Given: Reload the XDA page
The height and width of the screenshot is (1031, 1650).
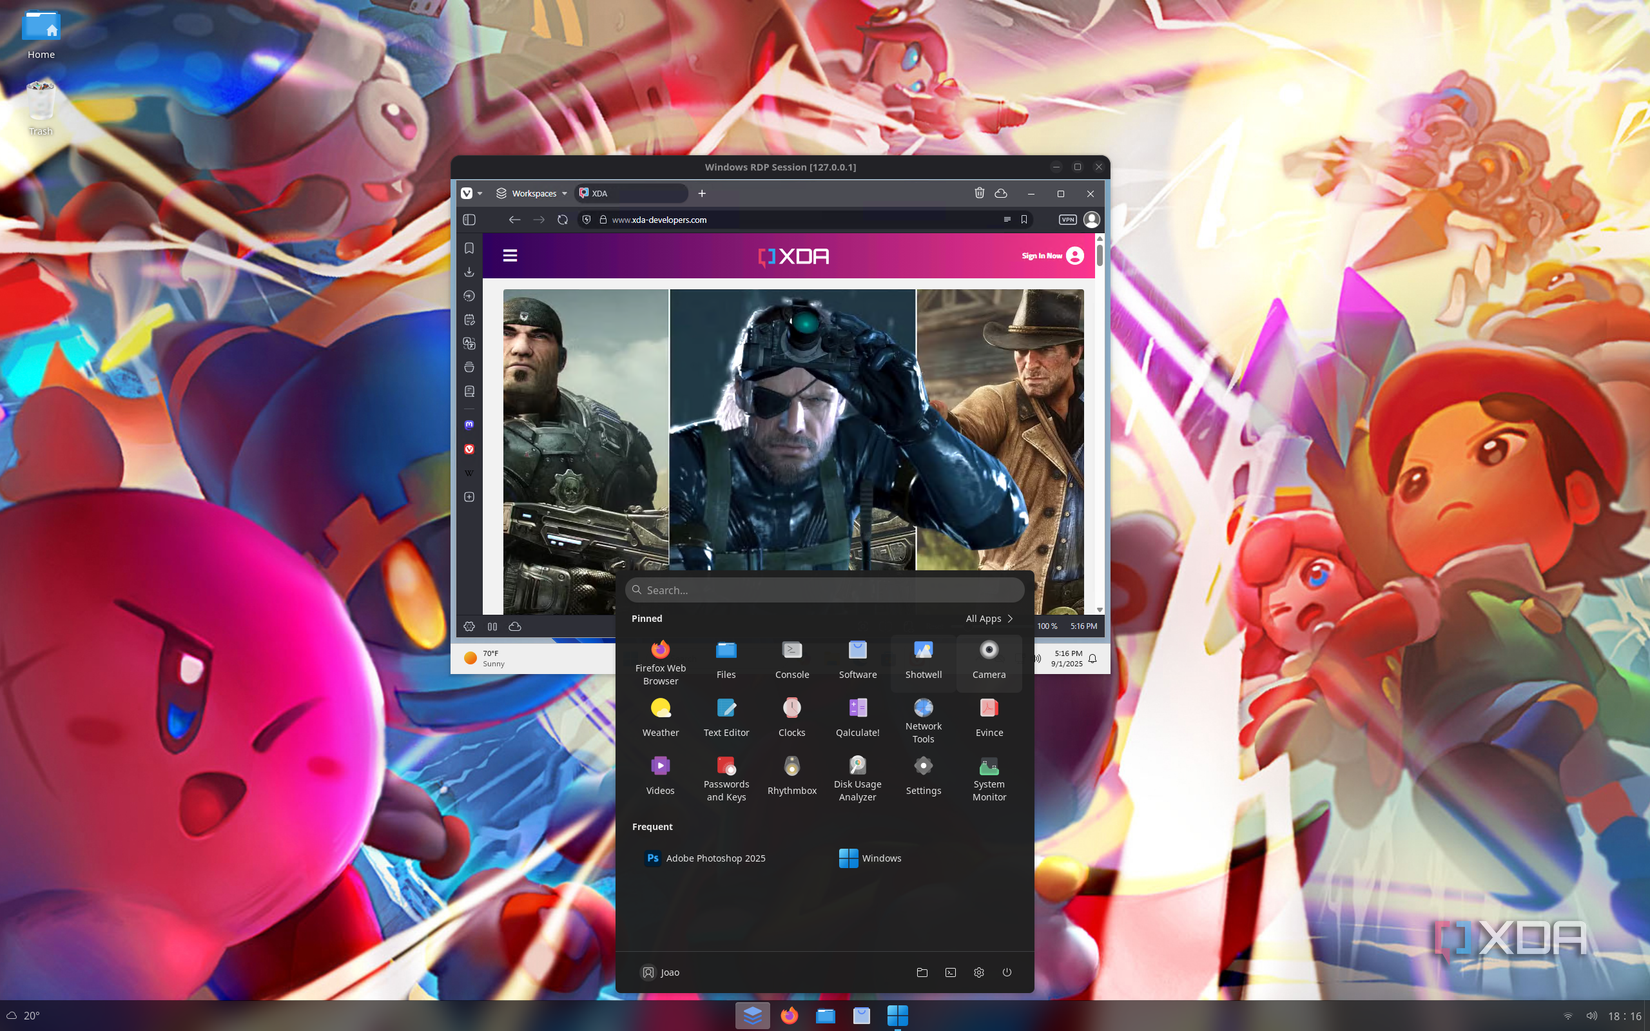Looking at the screenshot, I should pos(563,219).
